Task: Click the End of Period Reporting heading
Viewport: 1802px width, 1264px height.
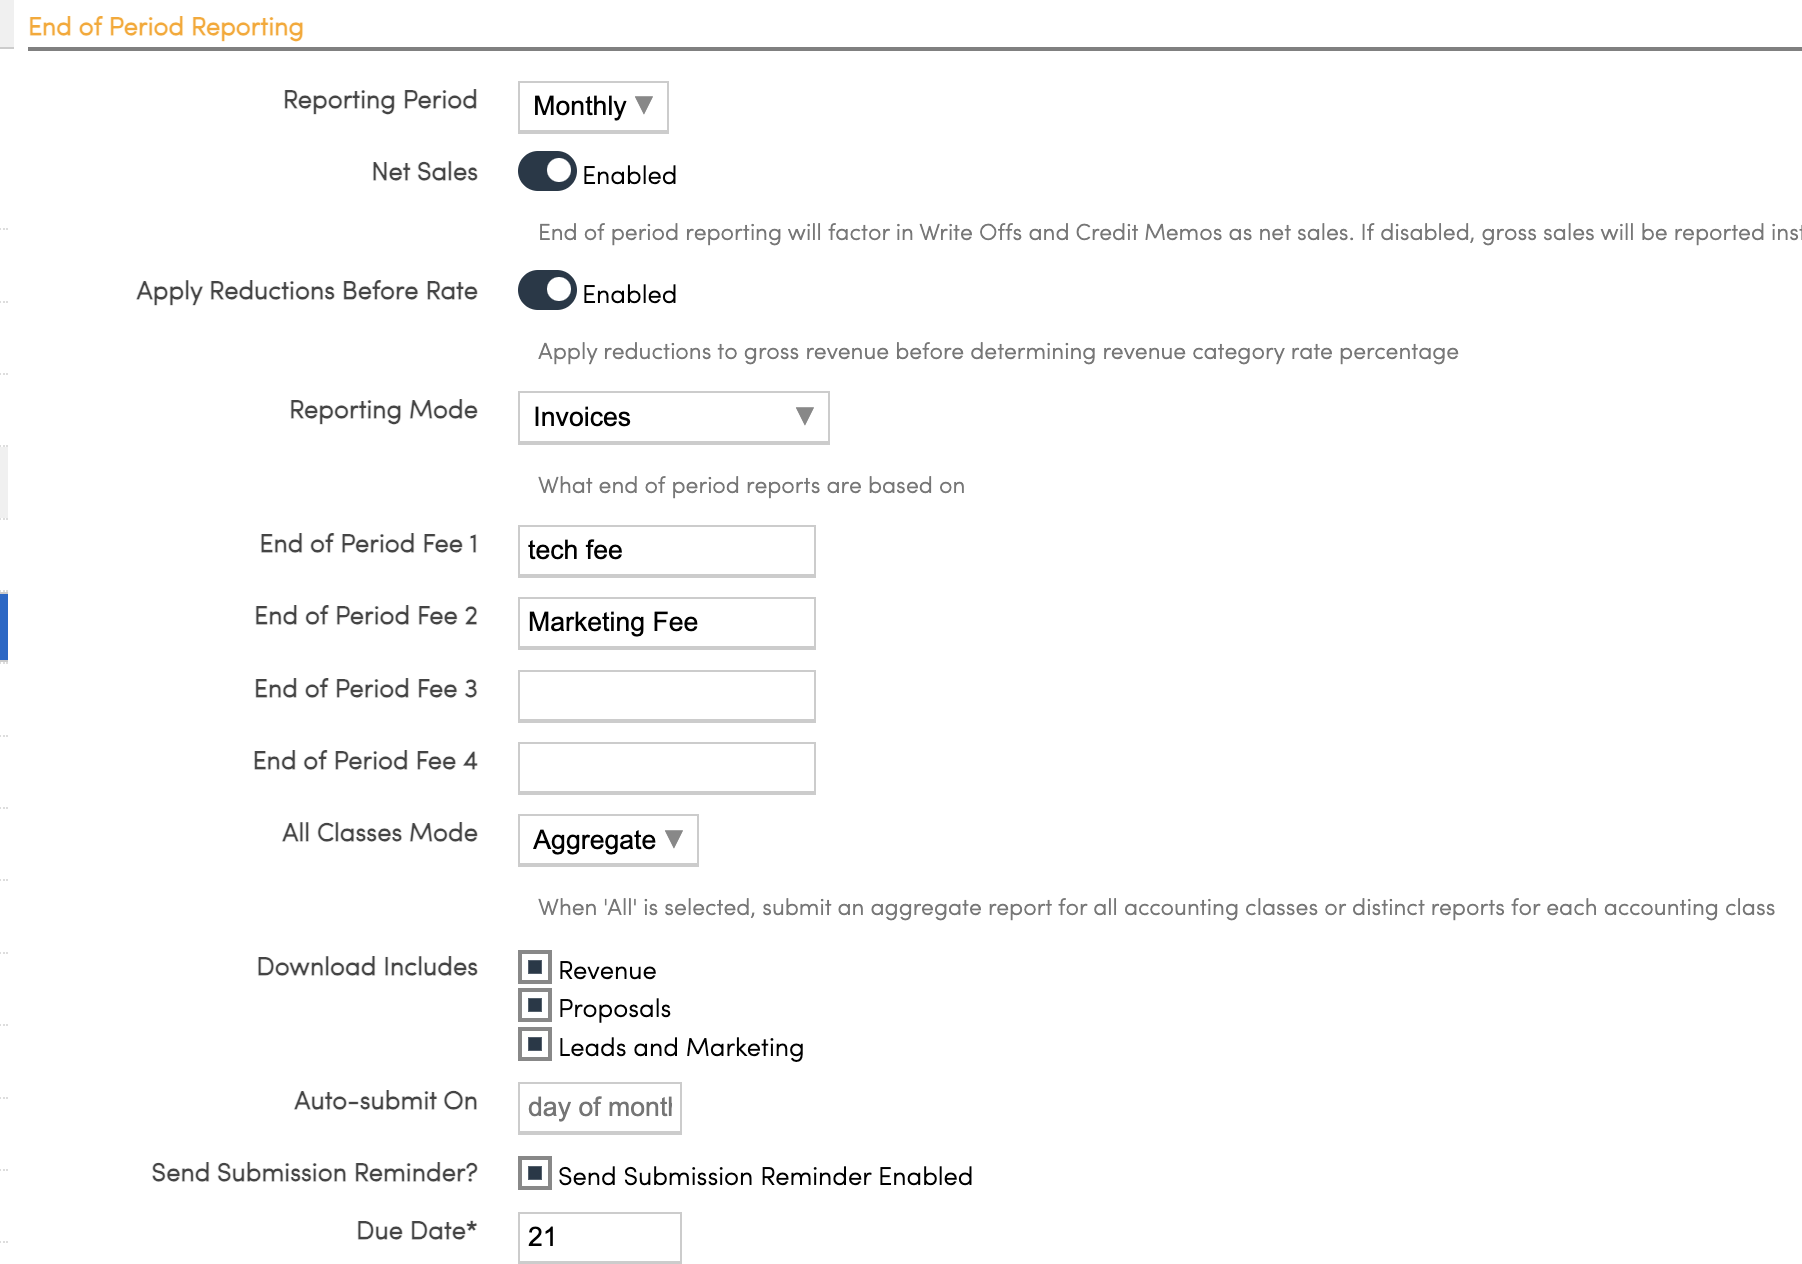Action: (166, 27)
